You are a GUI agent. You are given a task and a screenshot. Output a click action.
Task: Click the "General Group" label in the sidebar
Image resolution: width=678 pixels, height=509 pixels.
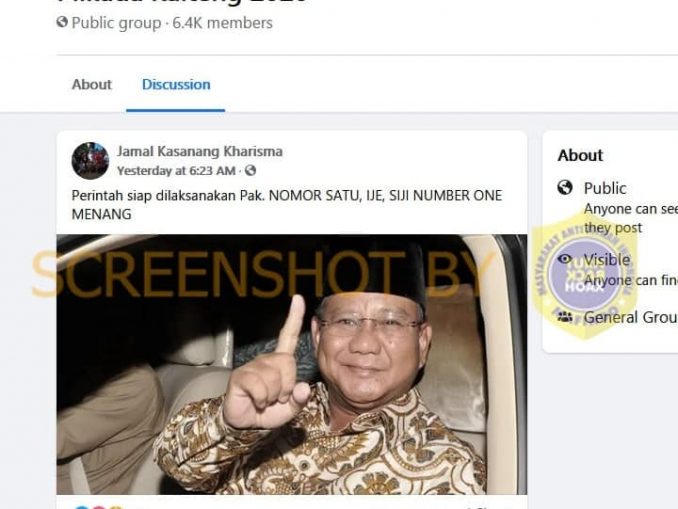(x=631, y=317)
